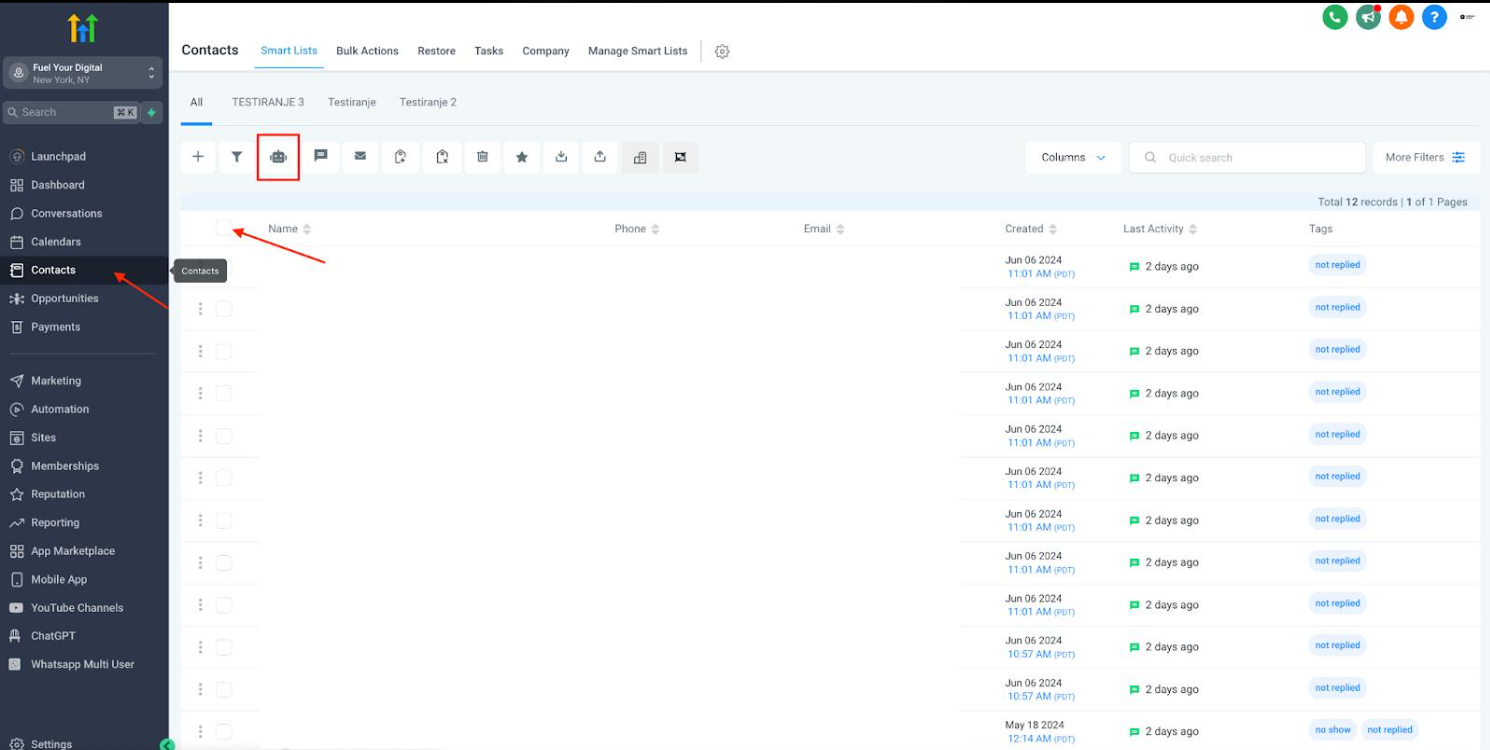This screenshot has width=1490, height=750.
Task: Click the robot automation icon in the toolbar
Action: pyautogui.click(x=278, y=157)
